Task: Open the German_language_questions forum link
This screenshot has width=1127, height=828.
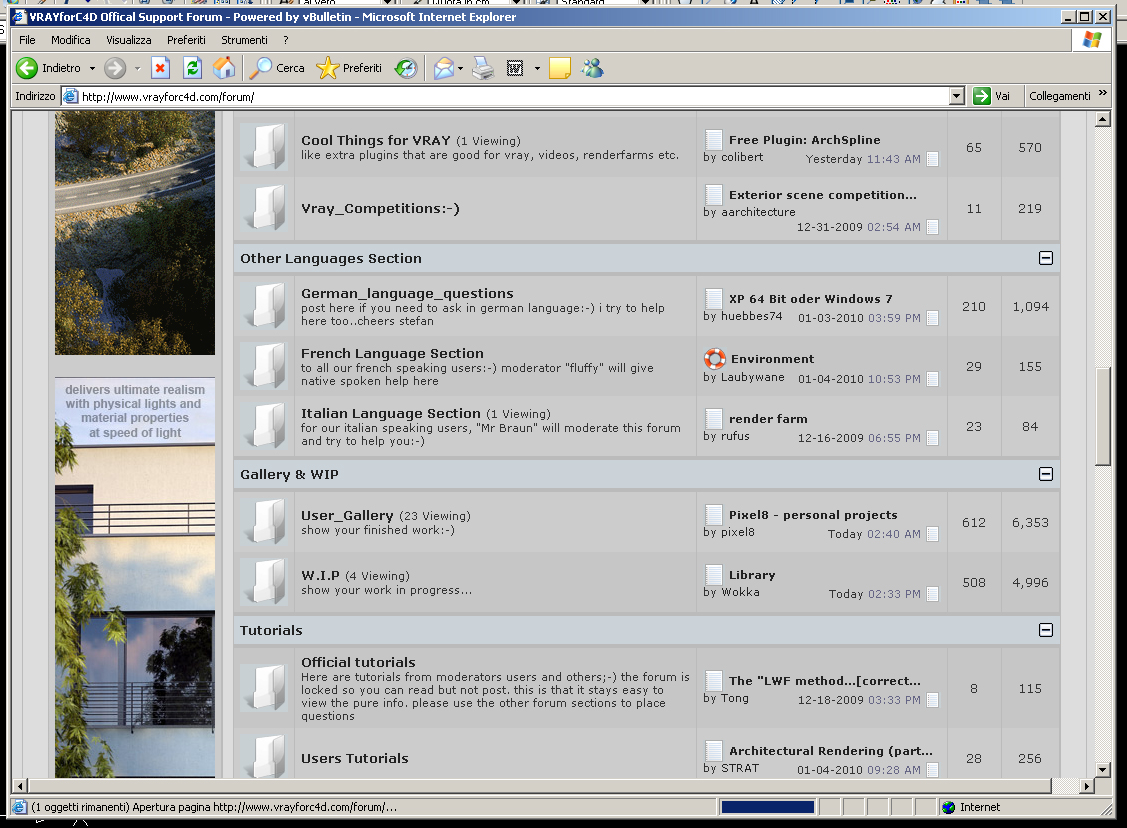Action: click(x=407, y=293)
